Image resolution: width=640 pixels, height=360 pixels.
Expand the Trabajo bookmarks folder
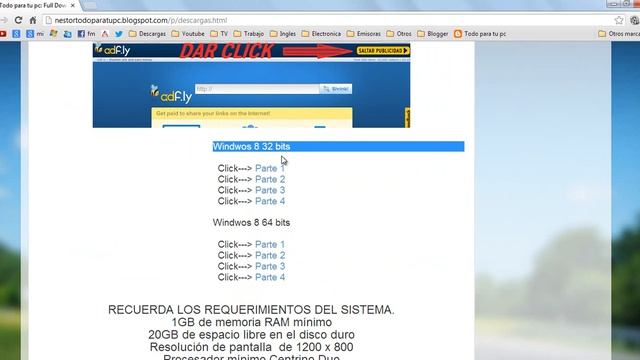(249, 34)
